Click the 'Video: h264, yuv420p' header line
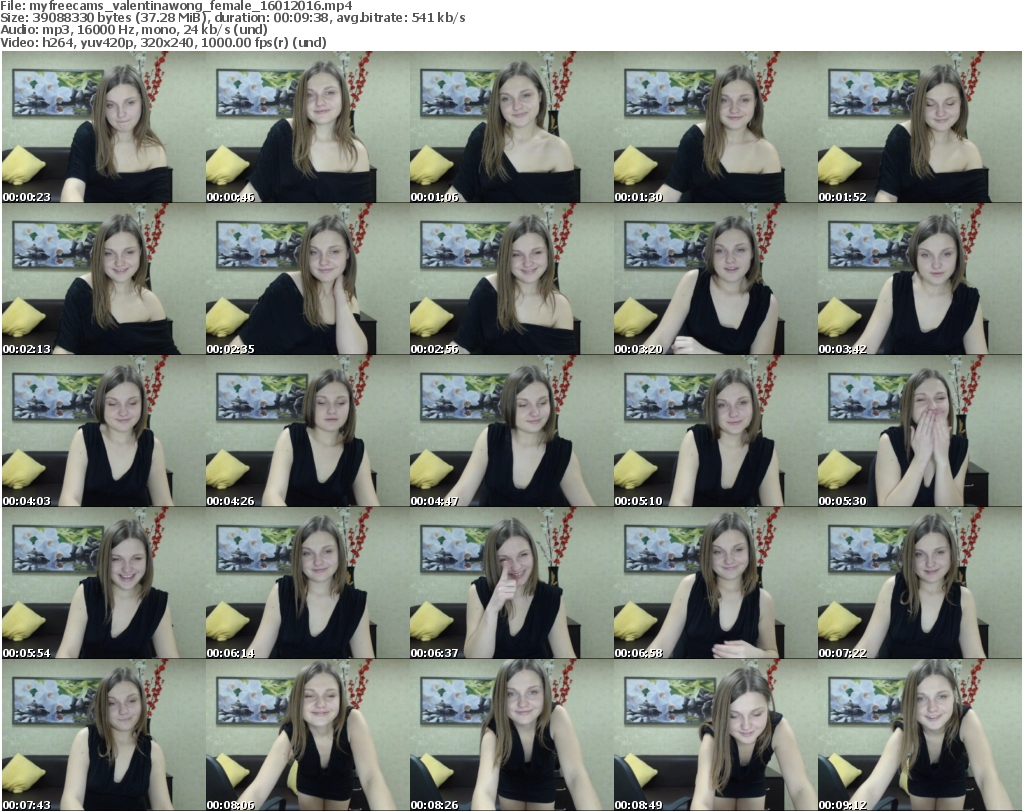The image size is (1024, 811). pos(163,42)
